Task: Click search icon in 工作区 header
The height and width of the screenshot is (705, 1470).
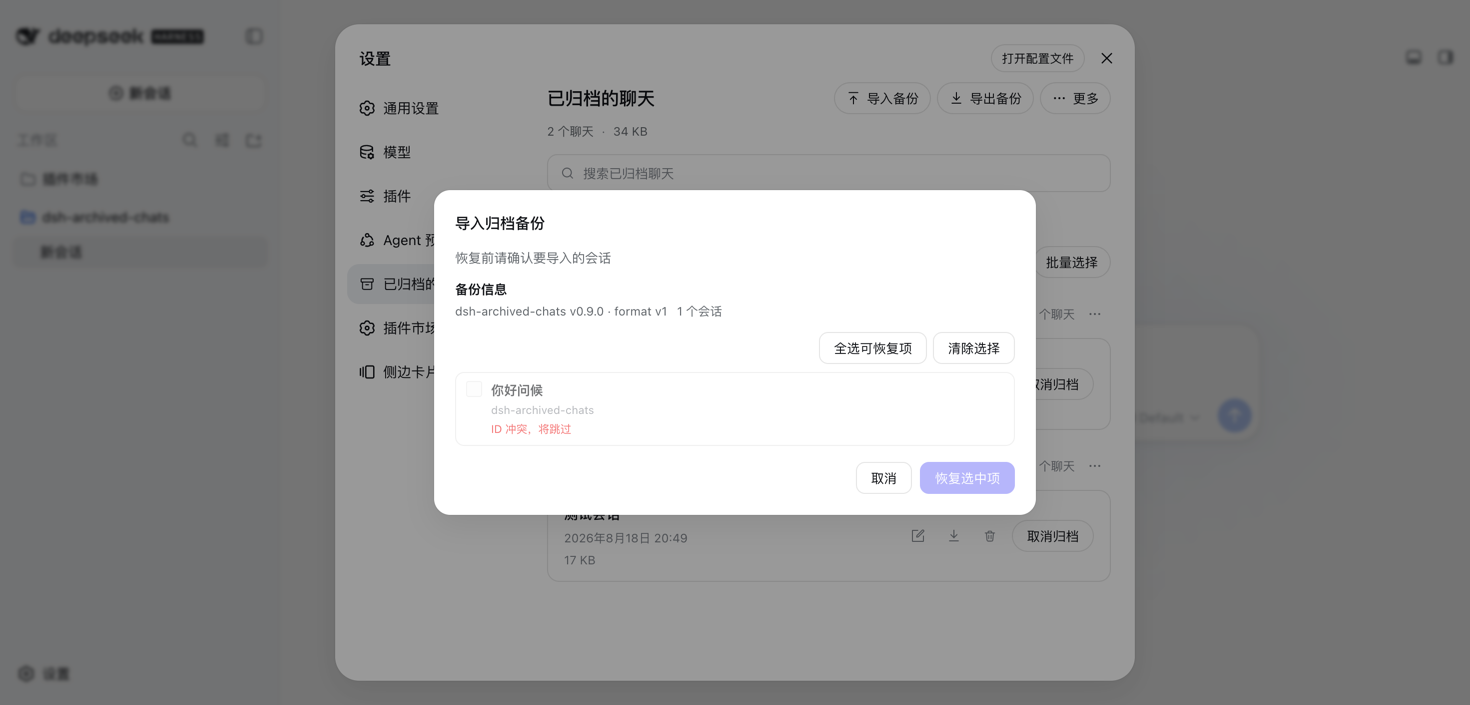Action: click(x=190, y=140)
